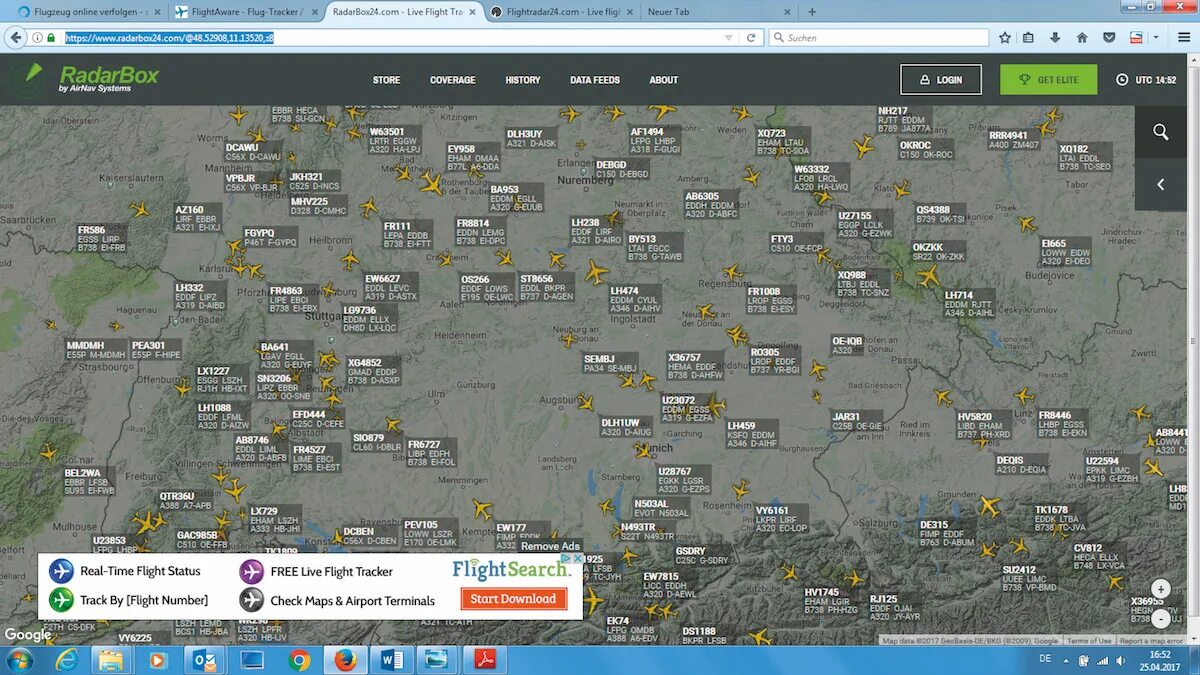The height and width of the screenshot is (675, 1200).
Task: Click the UTC 14:52 clock display
Action: coord(1147,80)
